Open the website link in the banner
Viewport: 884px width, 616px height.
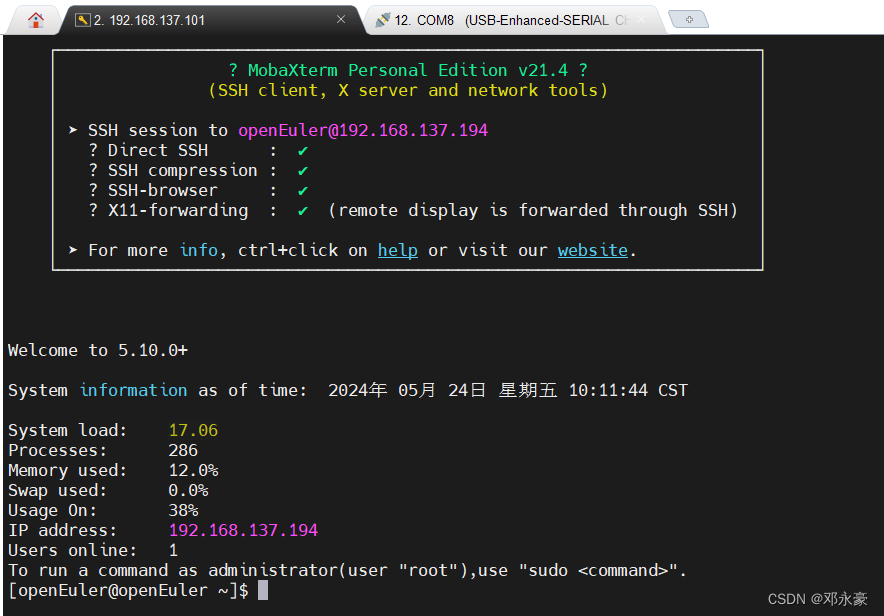click(x=593, y=250)
